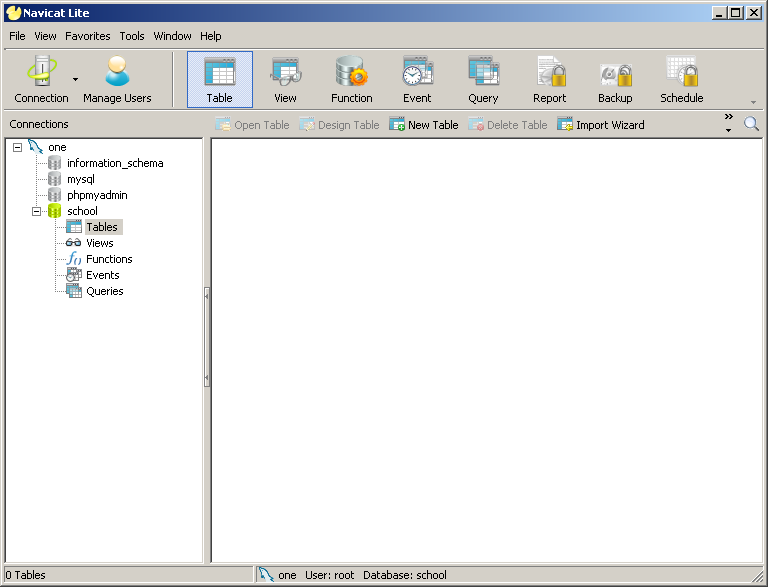This screenshot has width=768, height=587.
Task: Click the information_schema database icon
Action: tap(54, 163)
